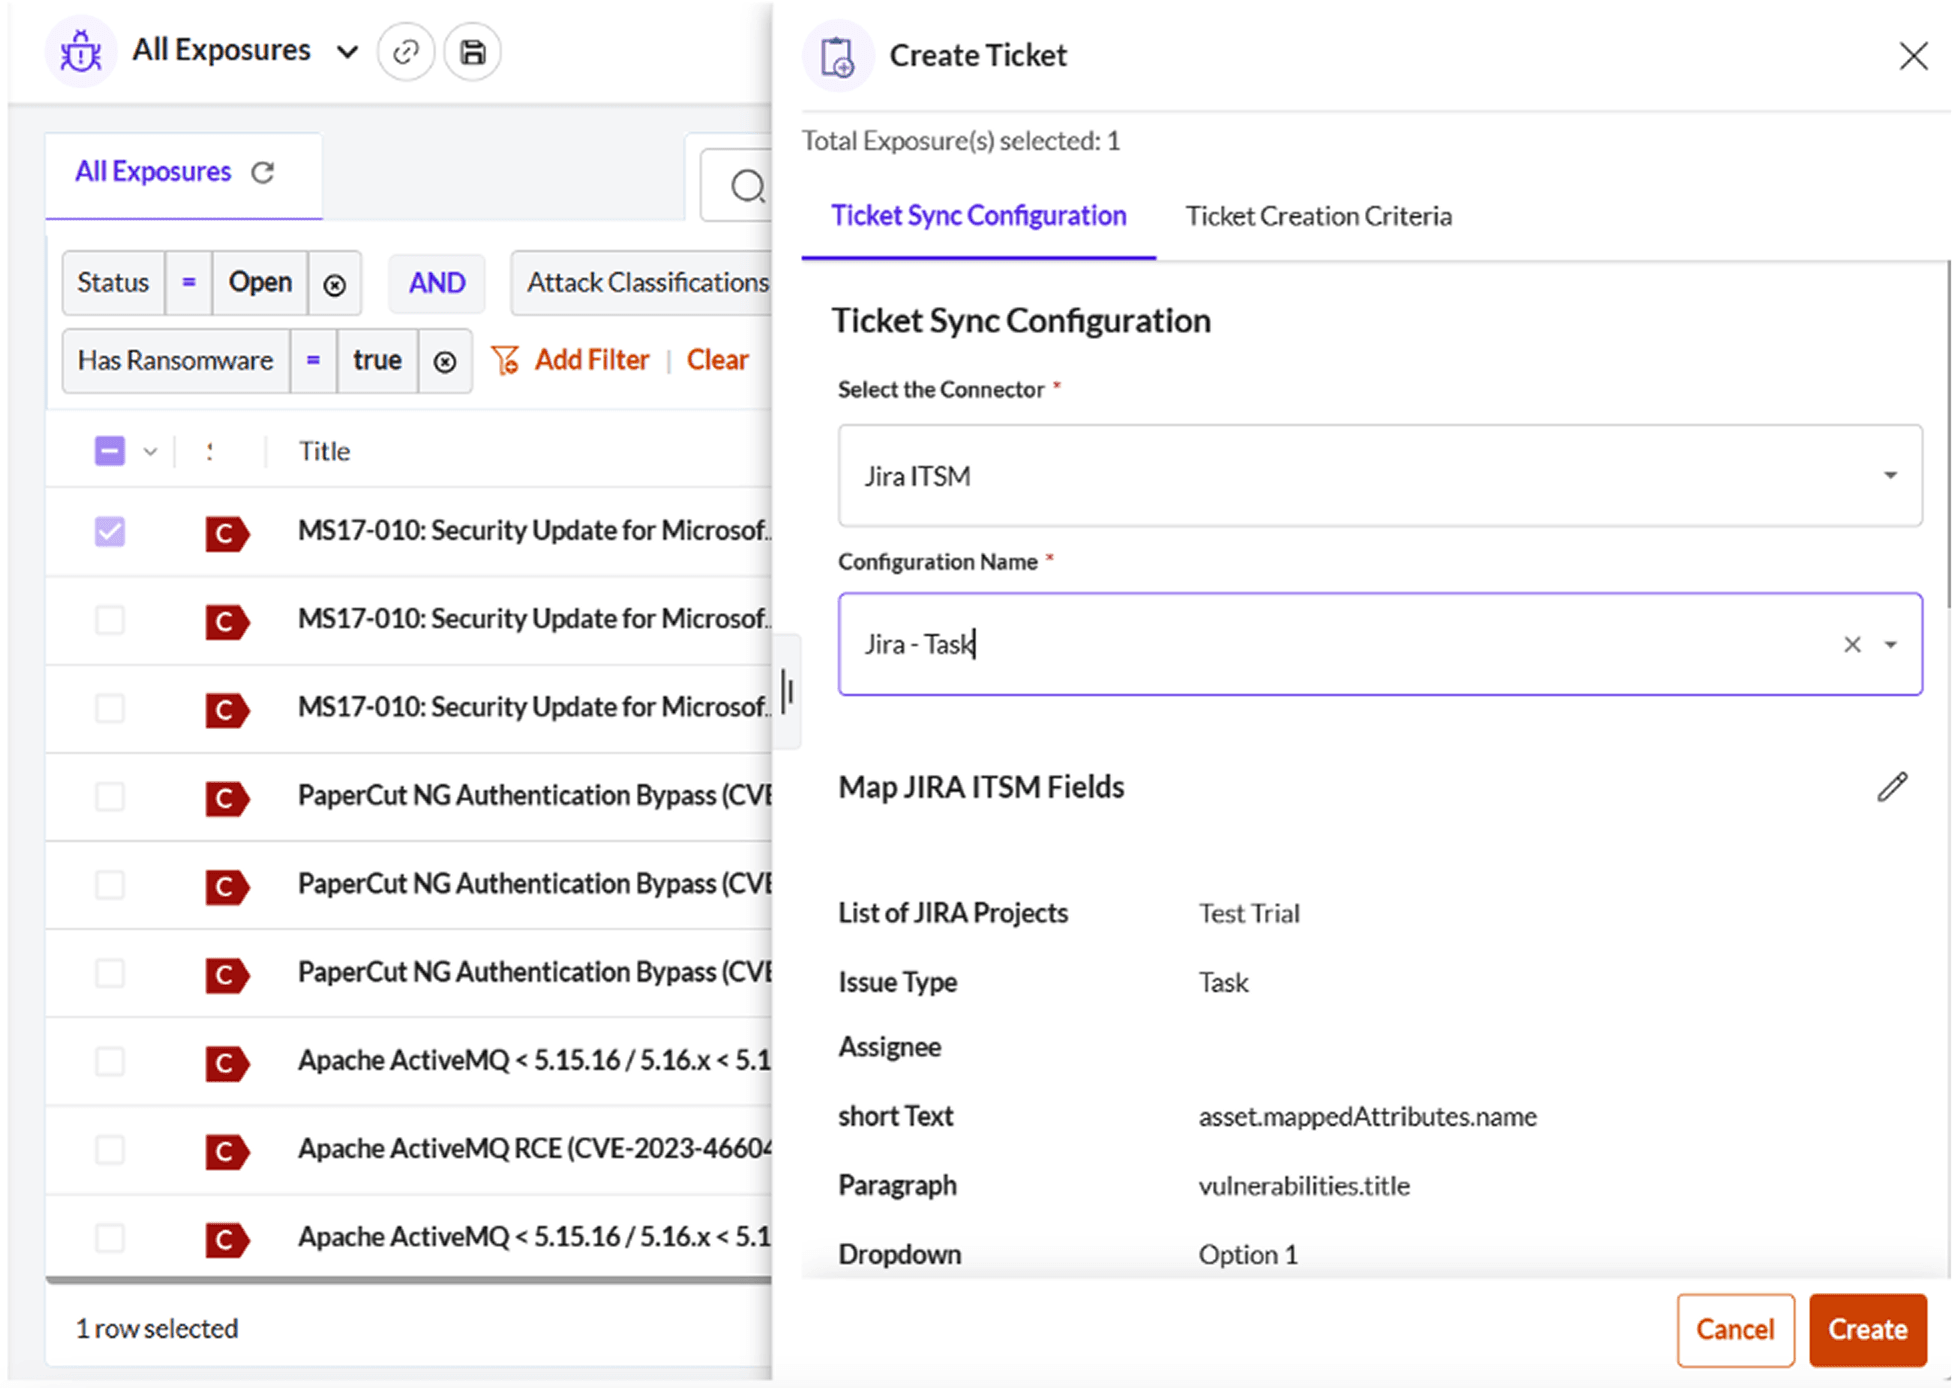Screen dimensions: 1952x1388
Task: Save the view using the save icon
Action: coord(472,51)
